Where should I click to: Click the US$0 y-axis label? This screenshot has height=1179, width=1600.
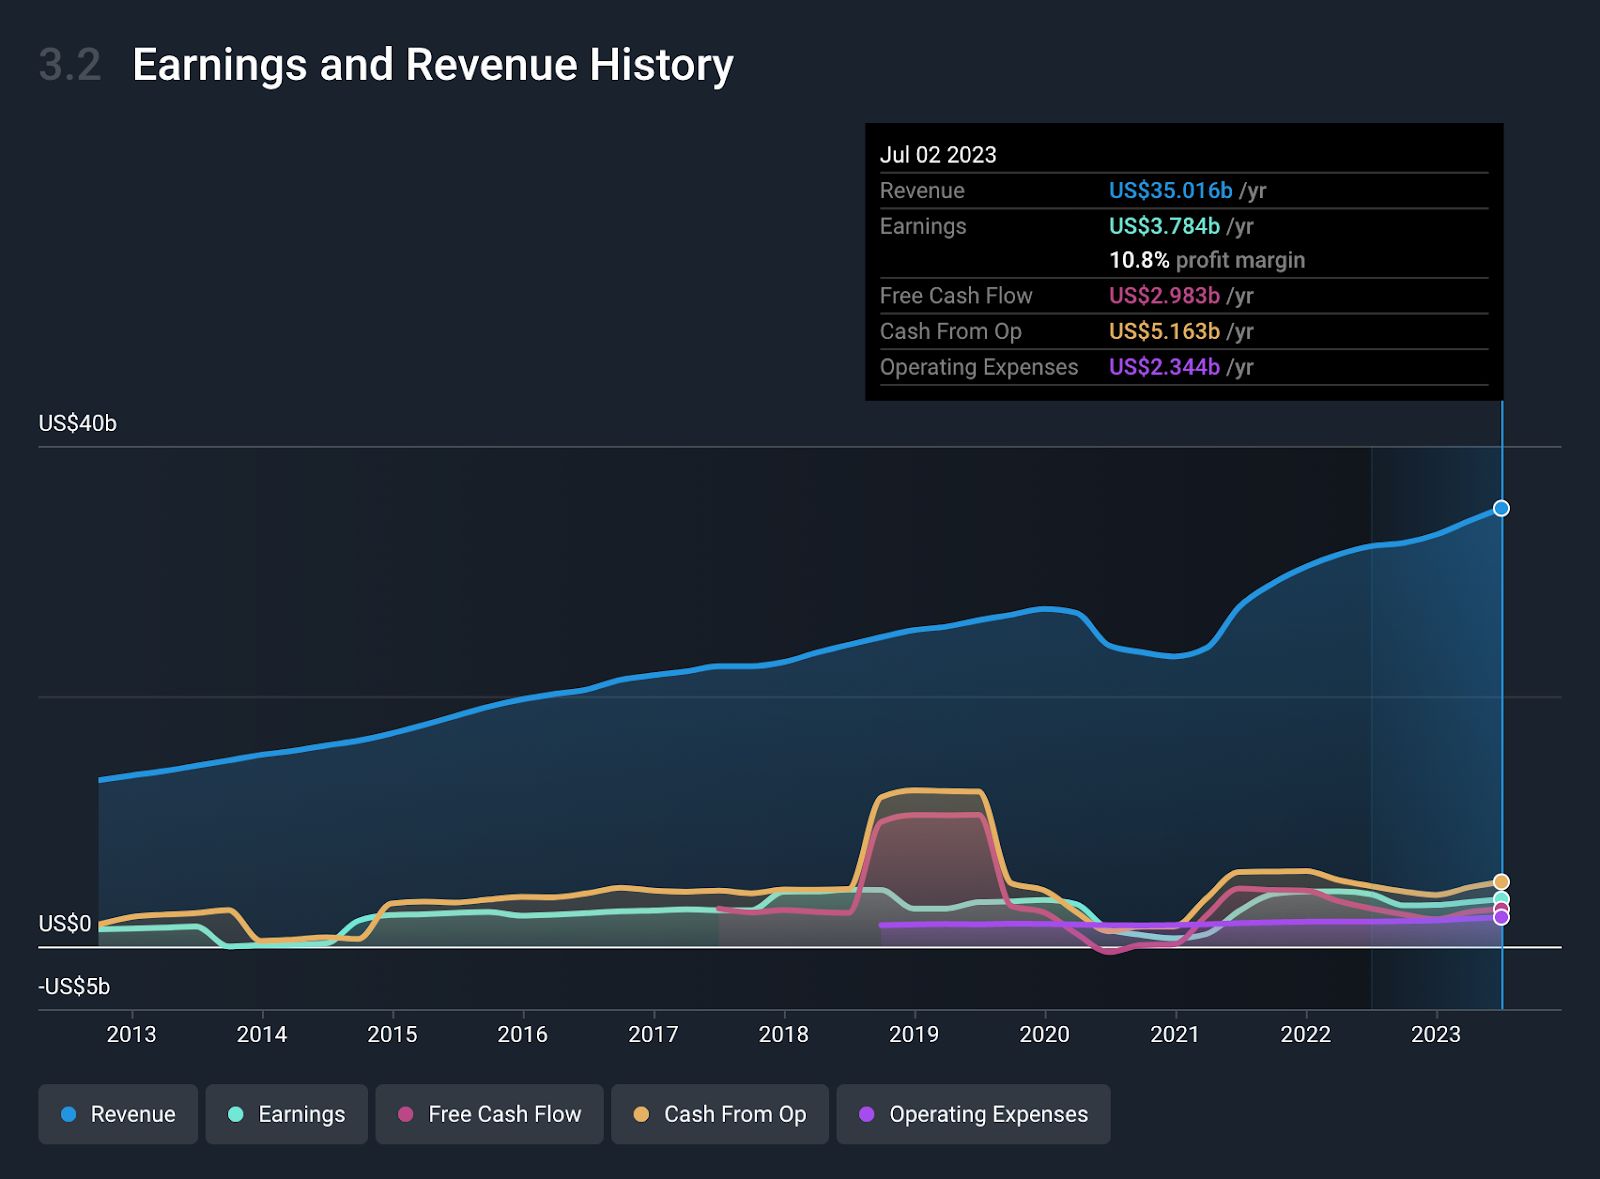65,924
